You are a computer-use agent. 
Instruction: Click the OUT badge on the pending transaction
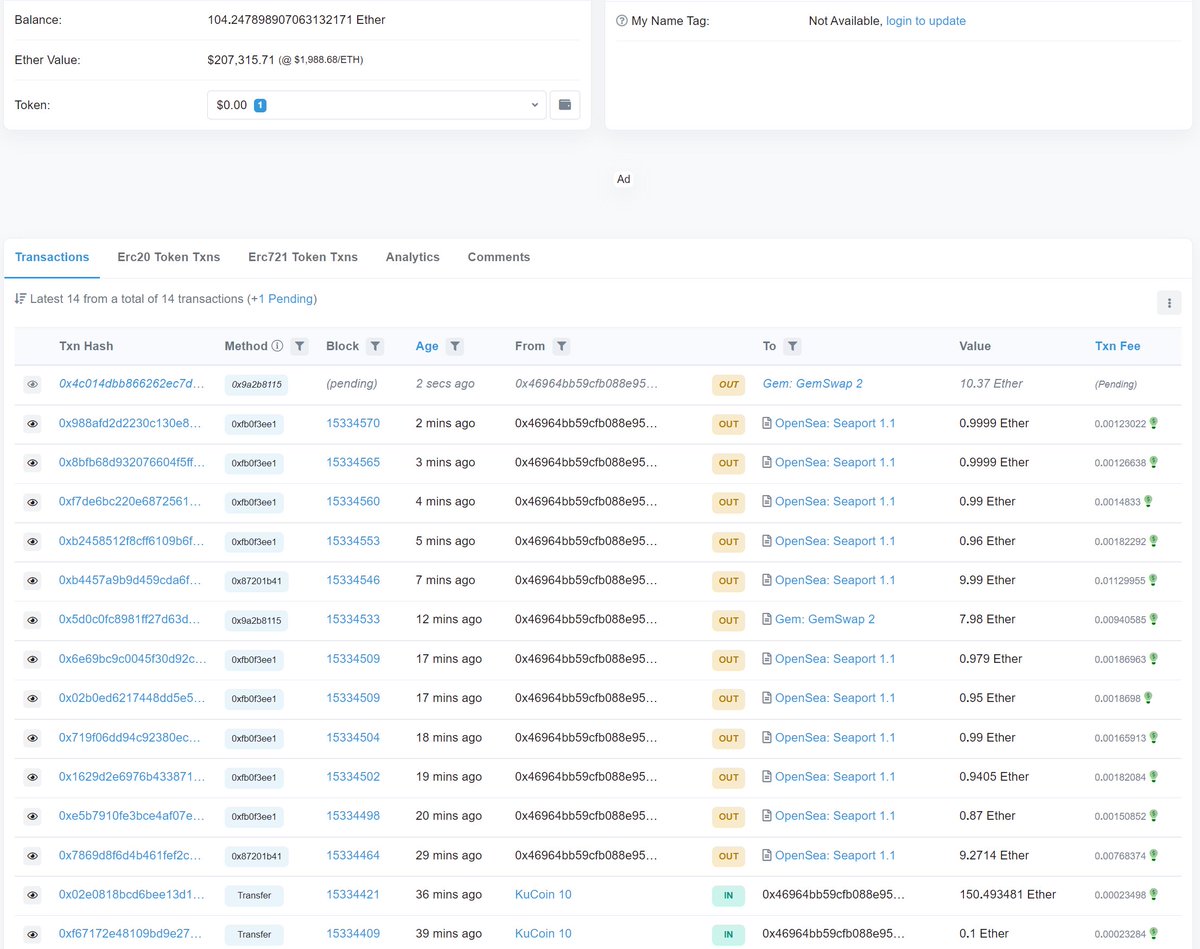click(x=729, y=383)
